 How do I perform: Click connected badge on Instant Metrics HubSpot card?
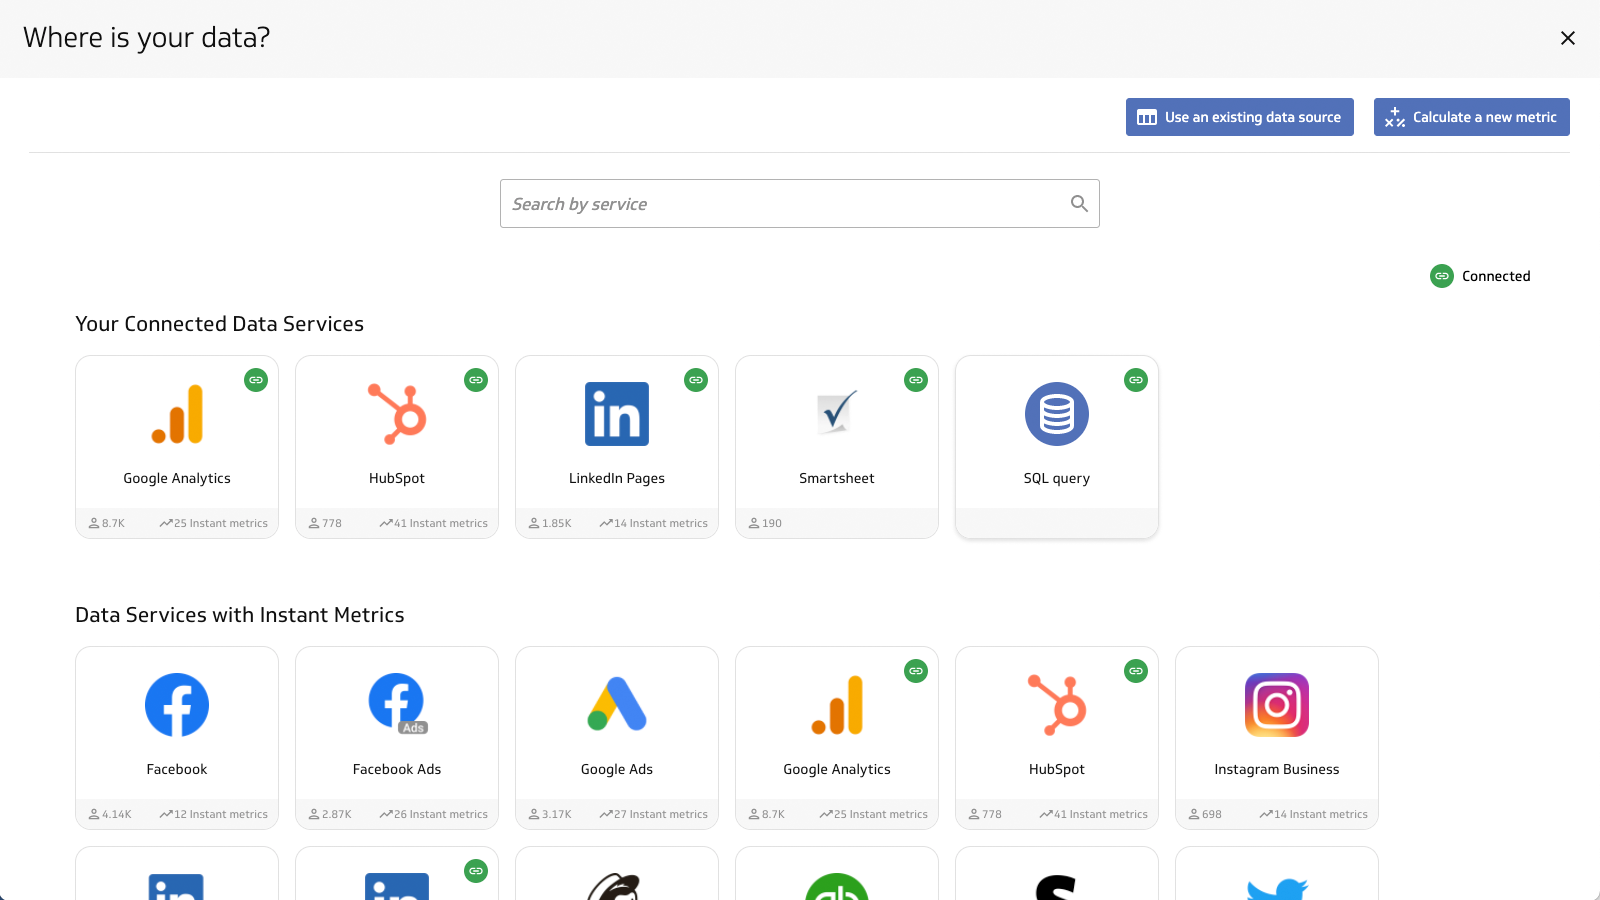point(1136,671)
